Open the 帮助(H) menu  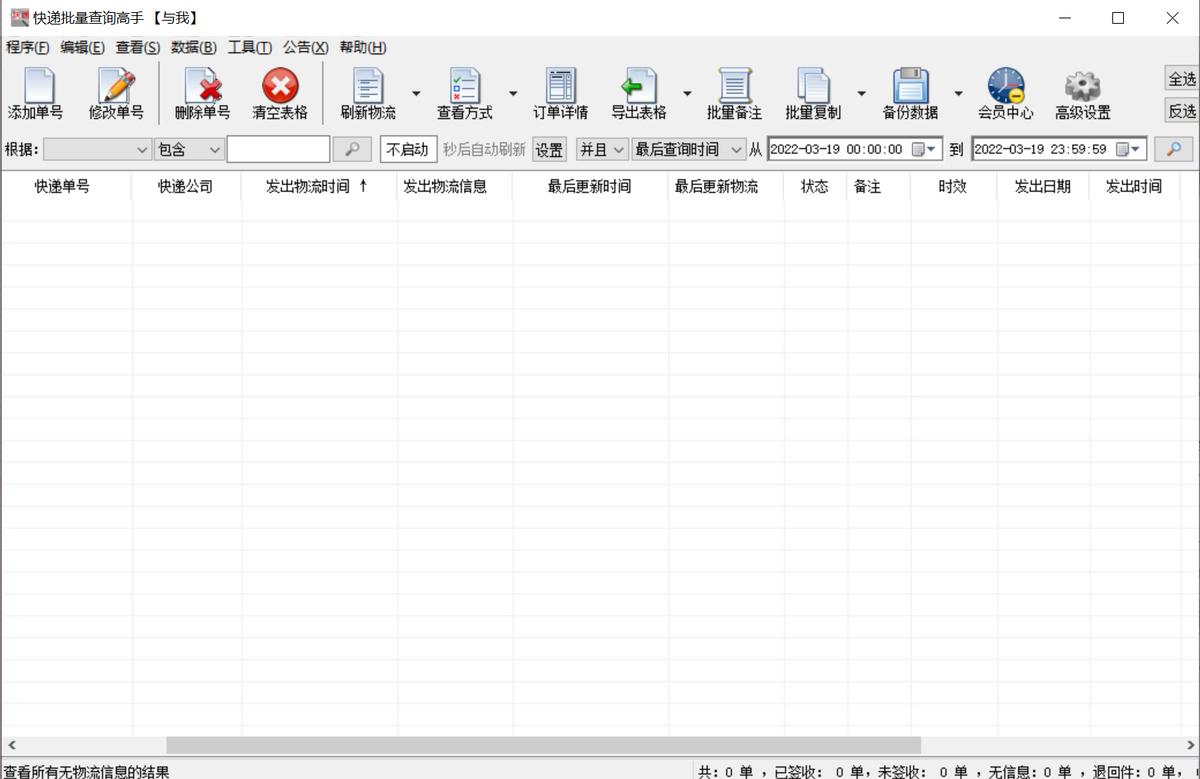(x=363, y=47)
